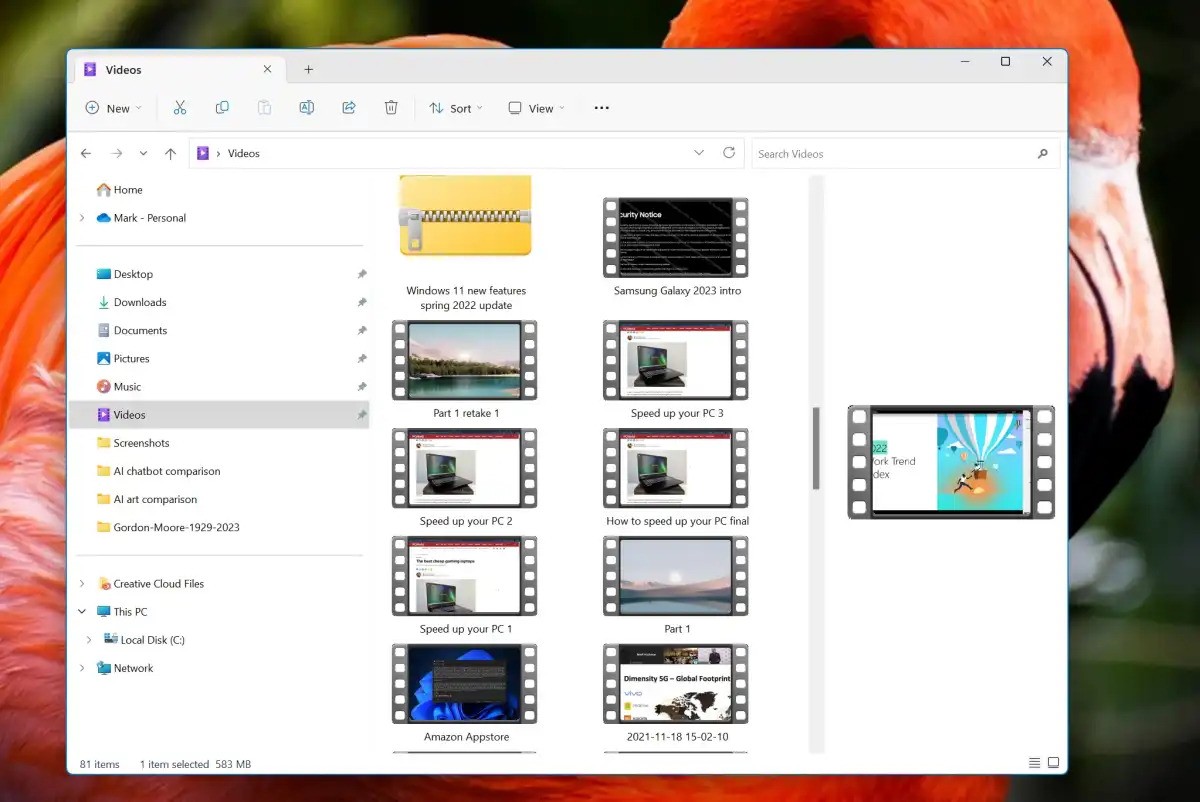The width and height of the screenshot is (1200, 802).
Task: Switch to details view
Action: pyautogui.click(x=1034, y=762)
